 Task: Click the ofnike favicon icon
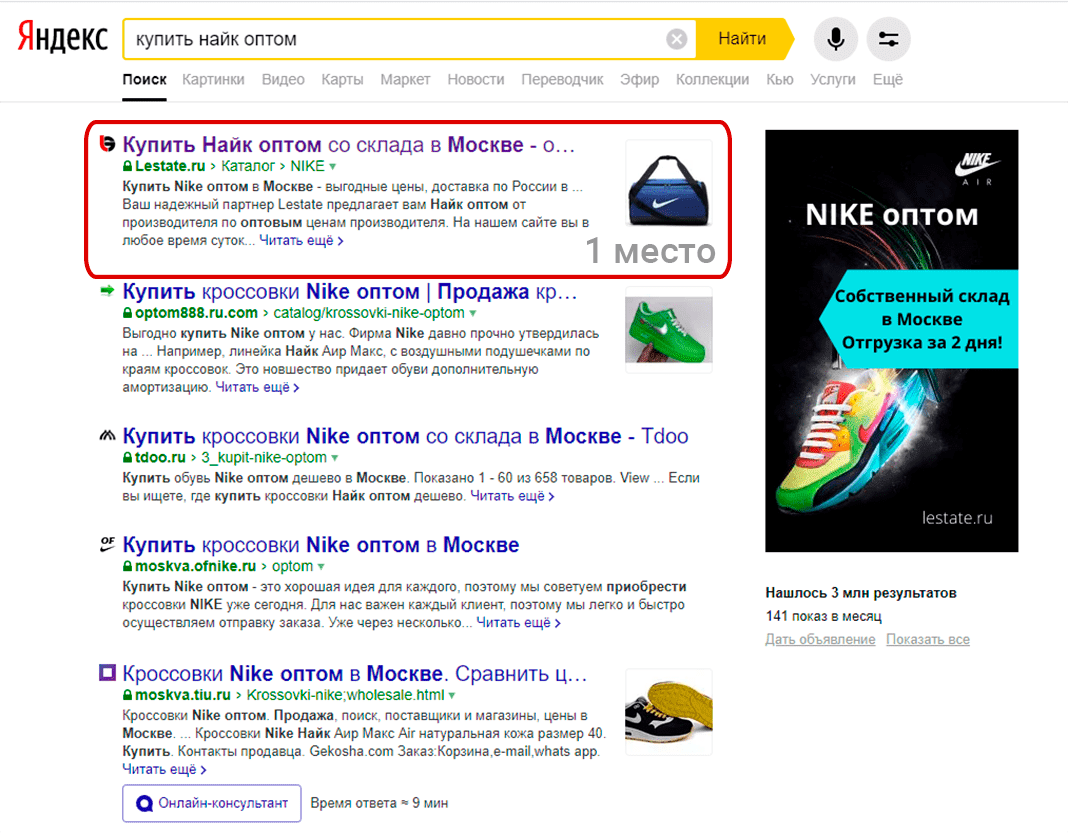point(107,544)
